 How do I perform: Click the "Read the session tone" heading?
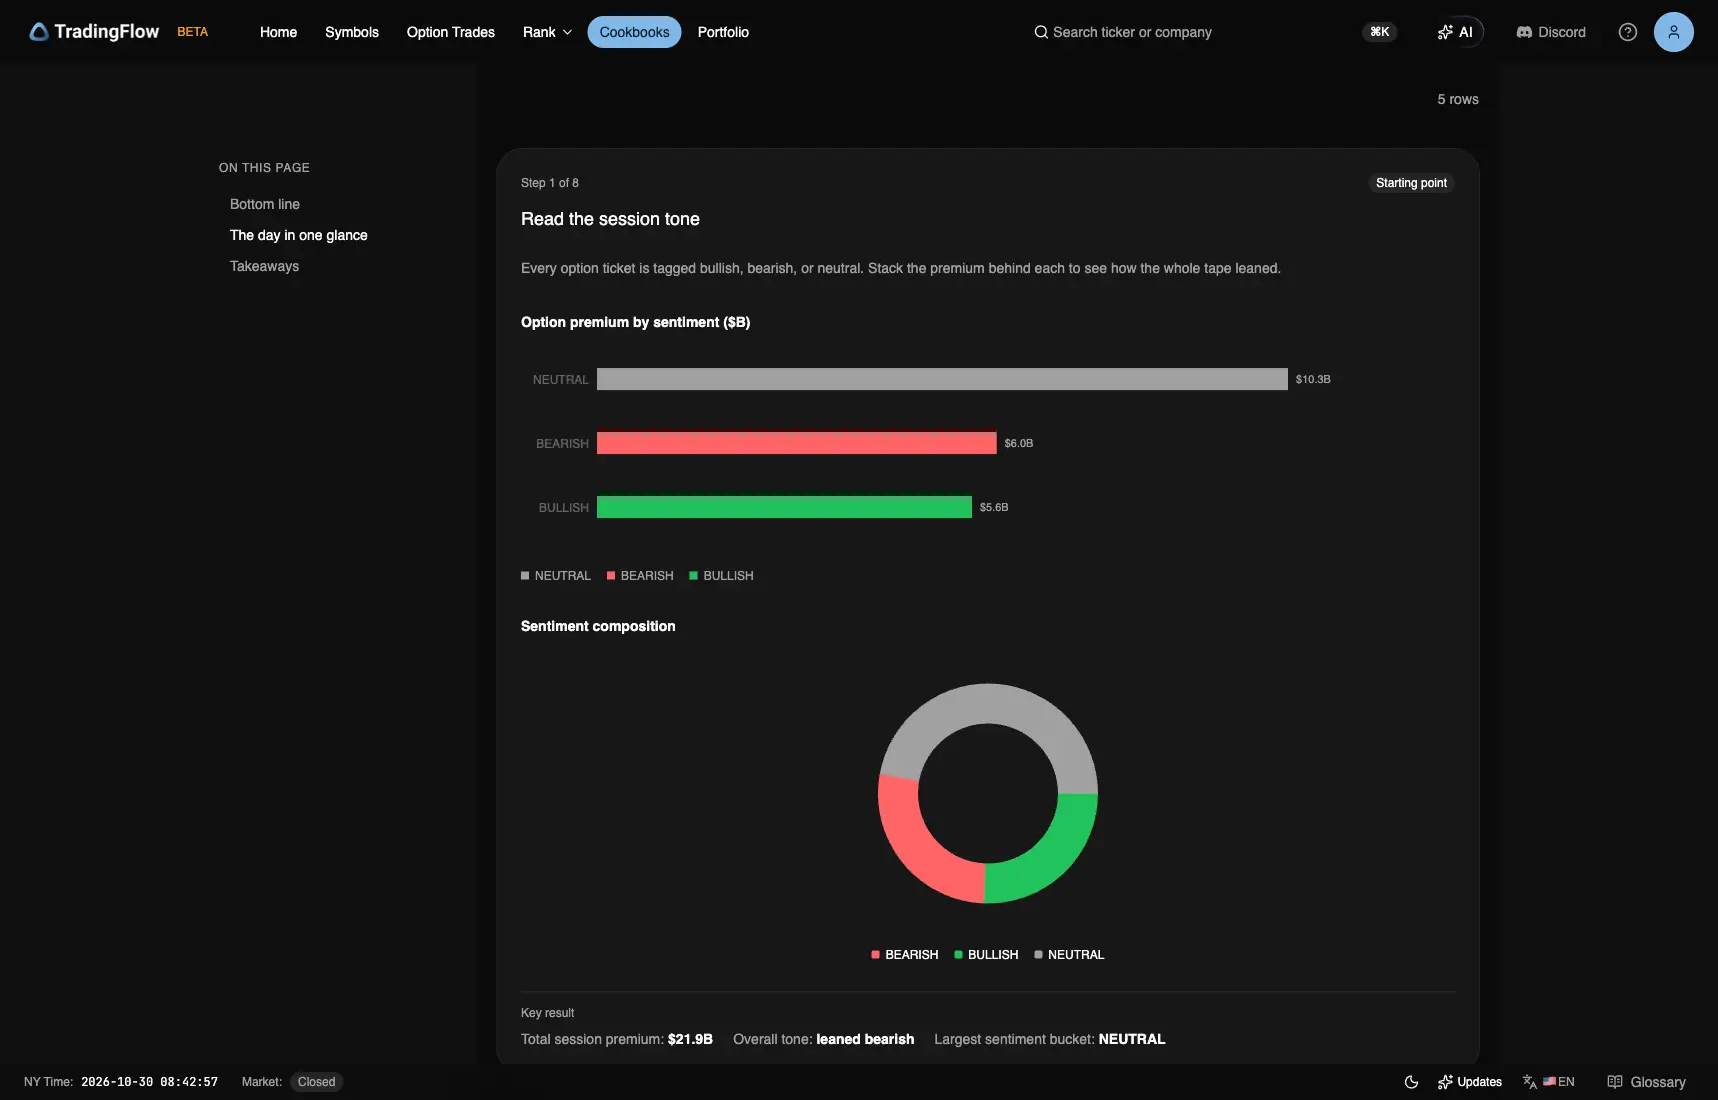click(x=610, y=219)
